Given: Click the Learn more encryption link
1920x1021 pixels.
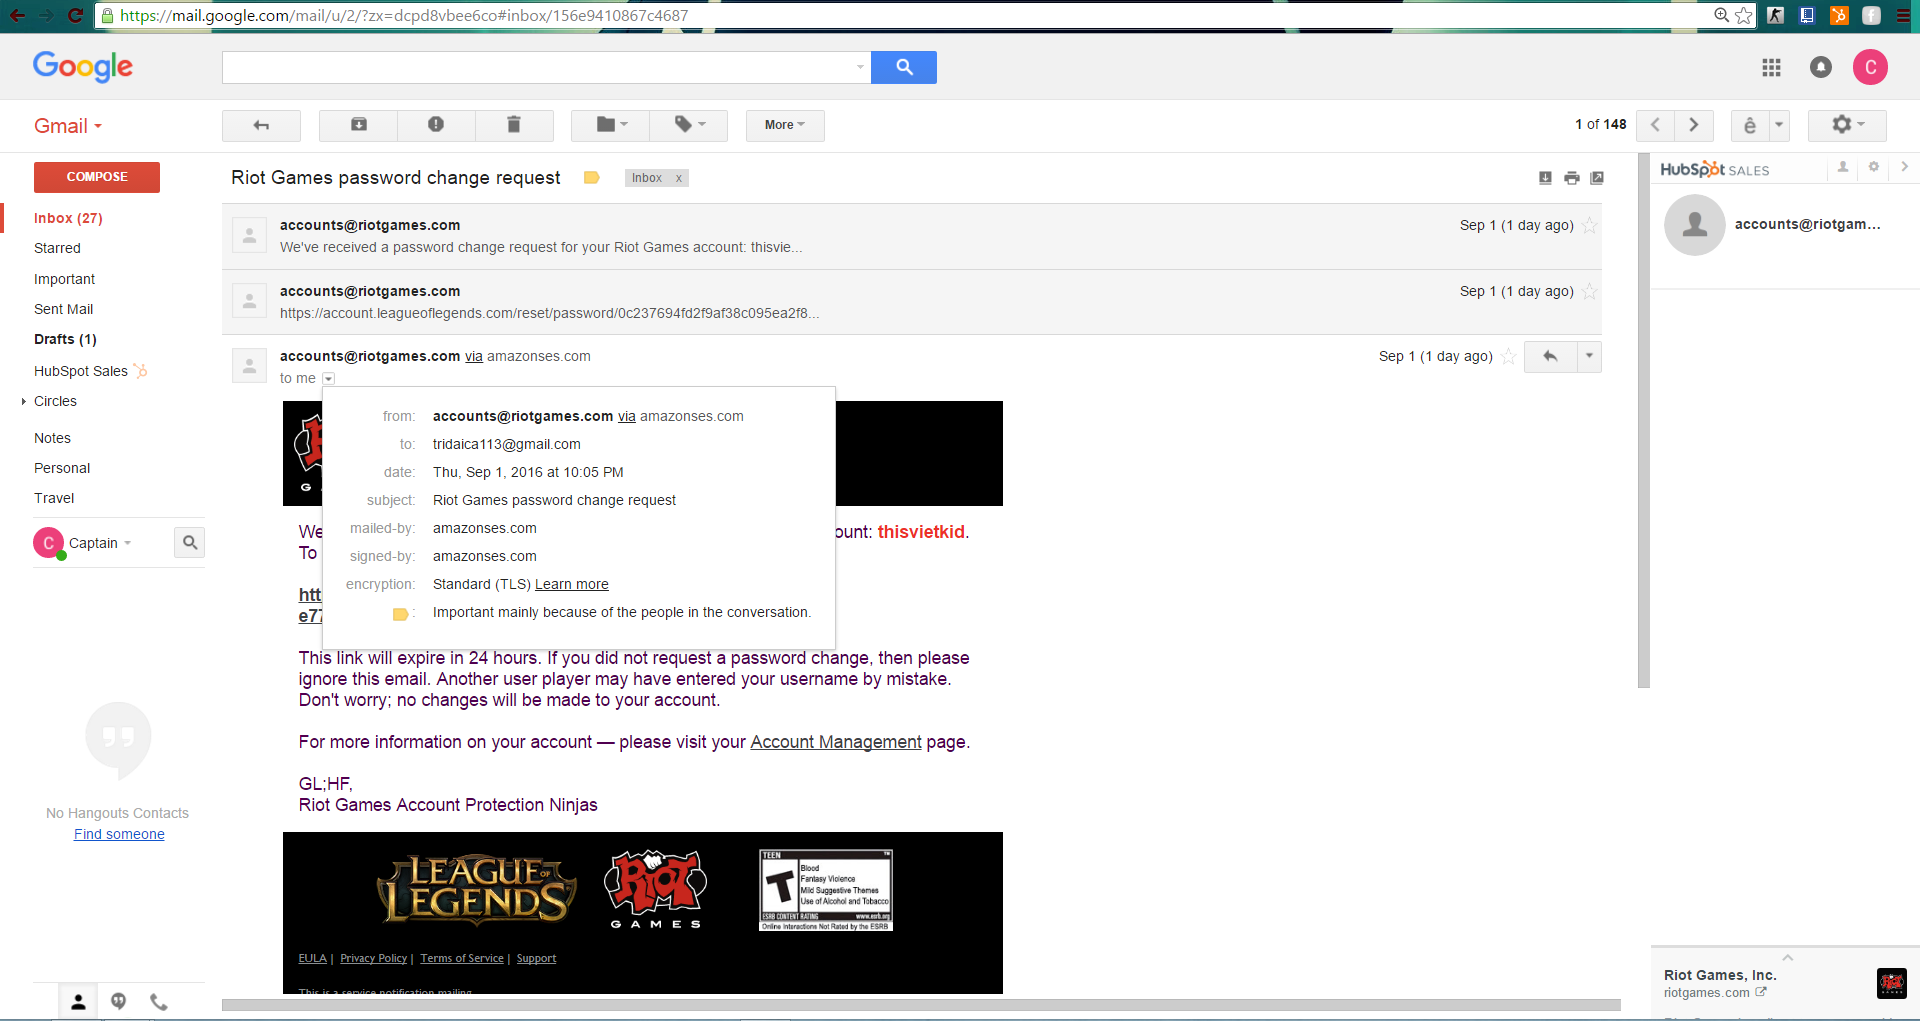Looking at the screenshot, I should click(571, 584).
